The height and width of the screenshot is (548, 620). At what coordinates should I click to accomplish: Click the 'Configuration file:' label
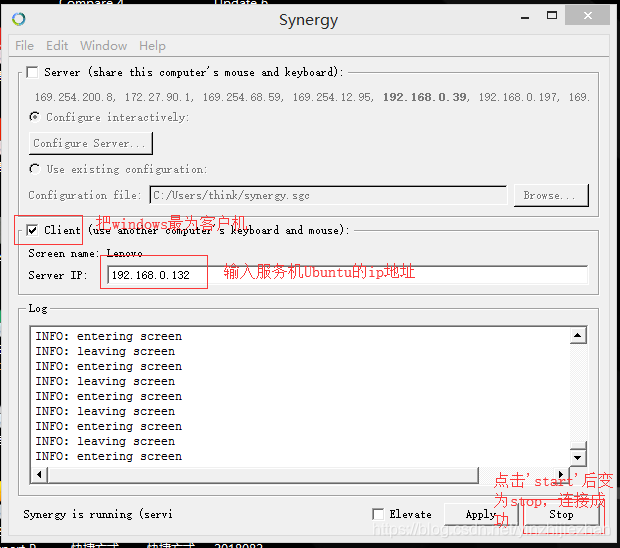[x=84, y=195]
